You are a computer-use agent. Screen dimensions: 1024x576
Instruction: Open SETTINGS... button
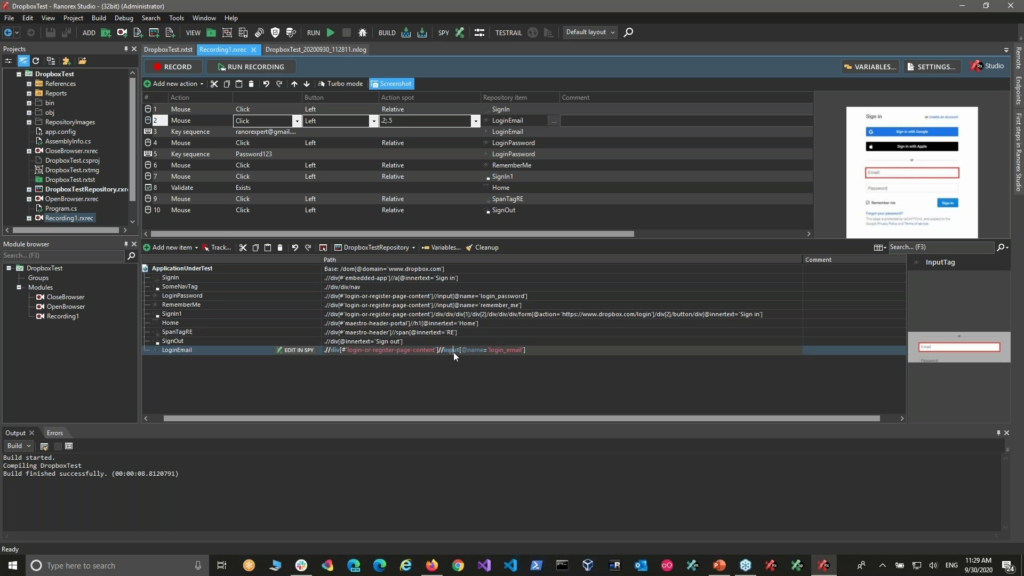(x=931, y=67)
